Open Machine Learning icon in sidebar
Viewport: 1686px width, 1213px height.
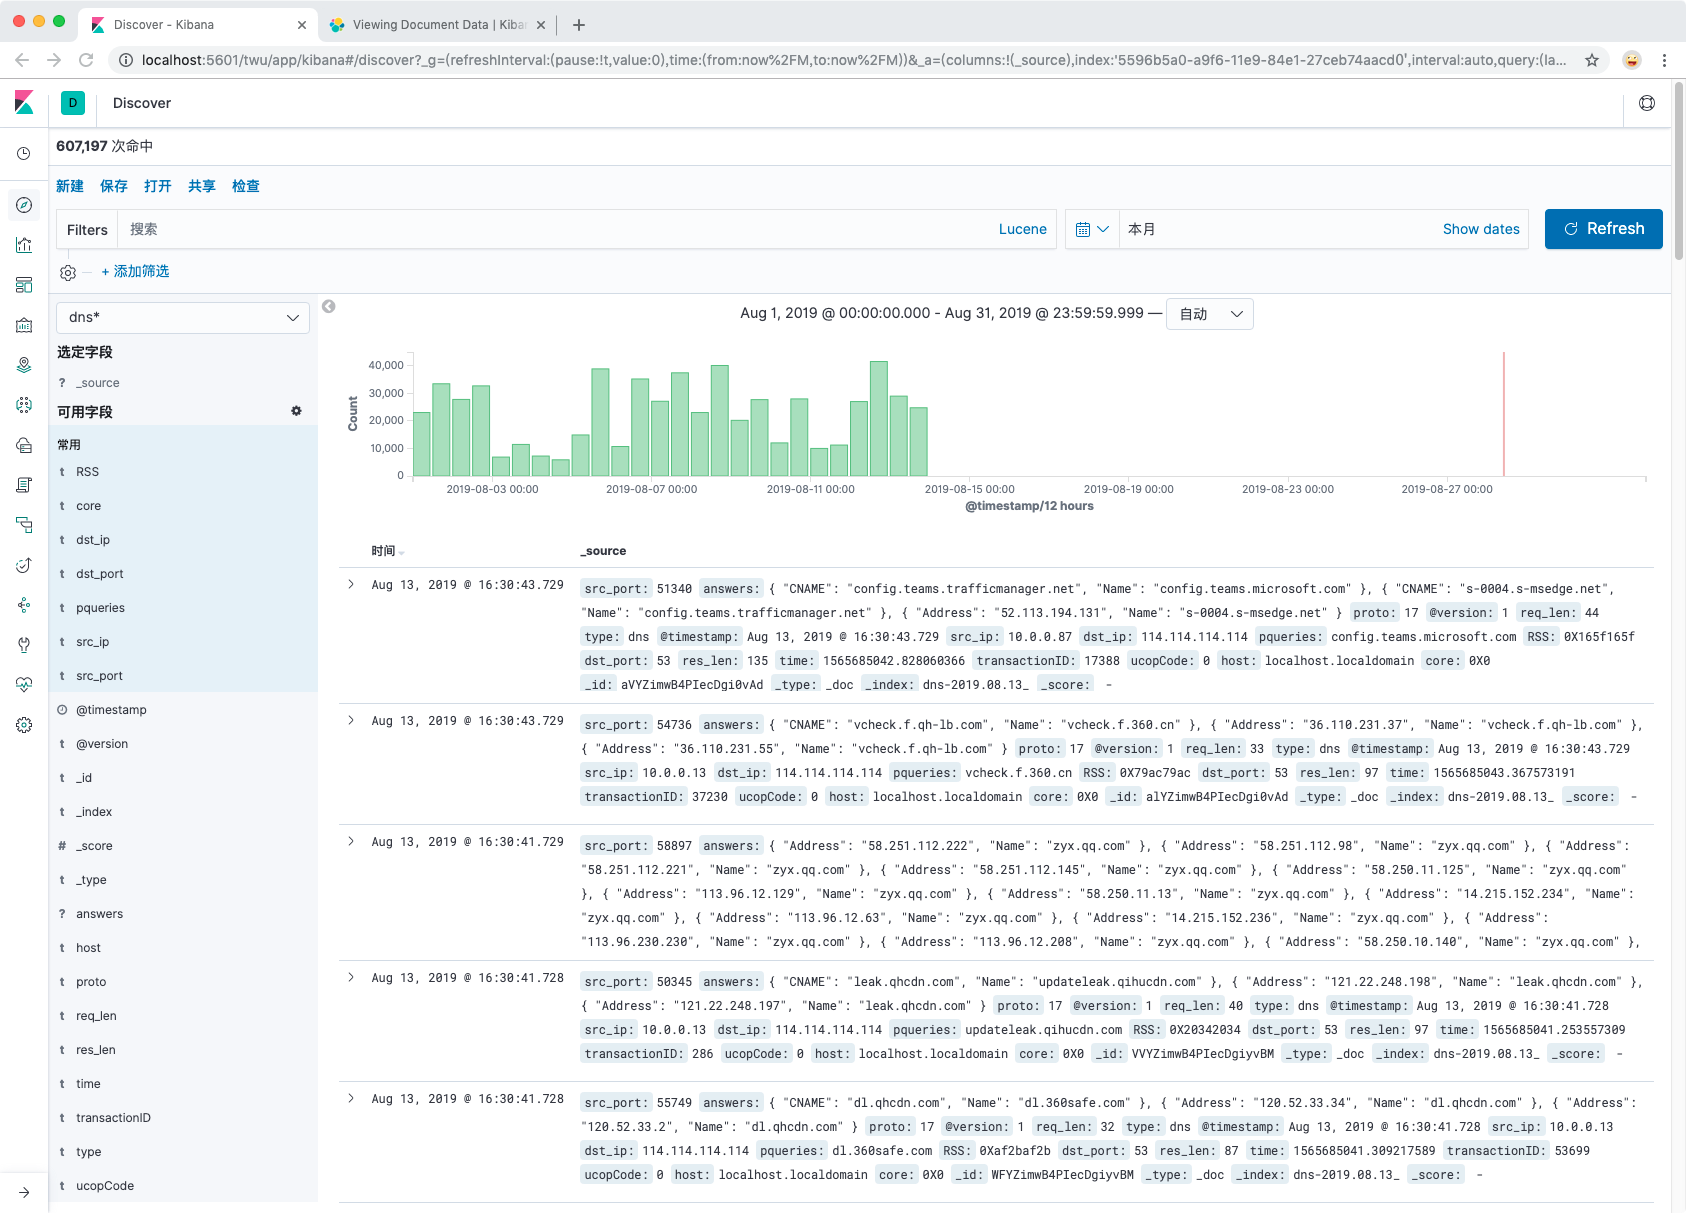click(x=24, y=405)
